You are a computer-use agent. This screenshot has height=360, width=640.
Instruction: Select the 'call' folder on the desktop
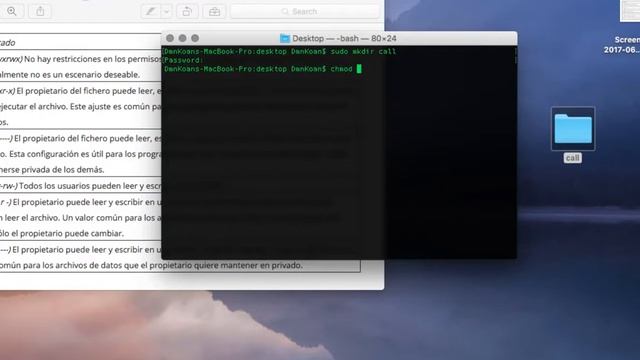coord(573,129)
